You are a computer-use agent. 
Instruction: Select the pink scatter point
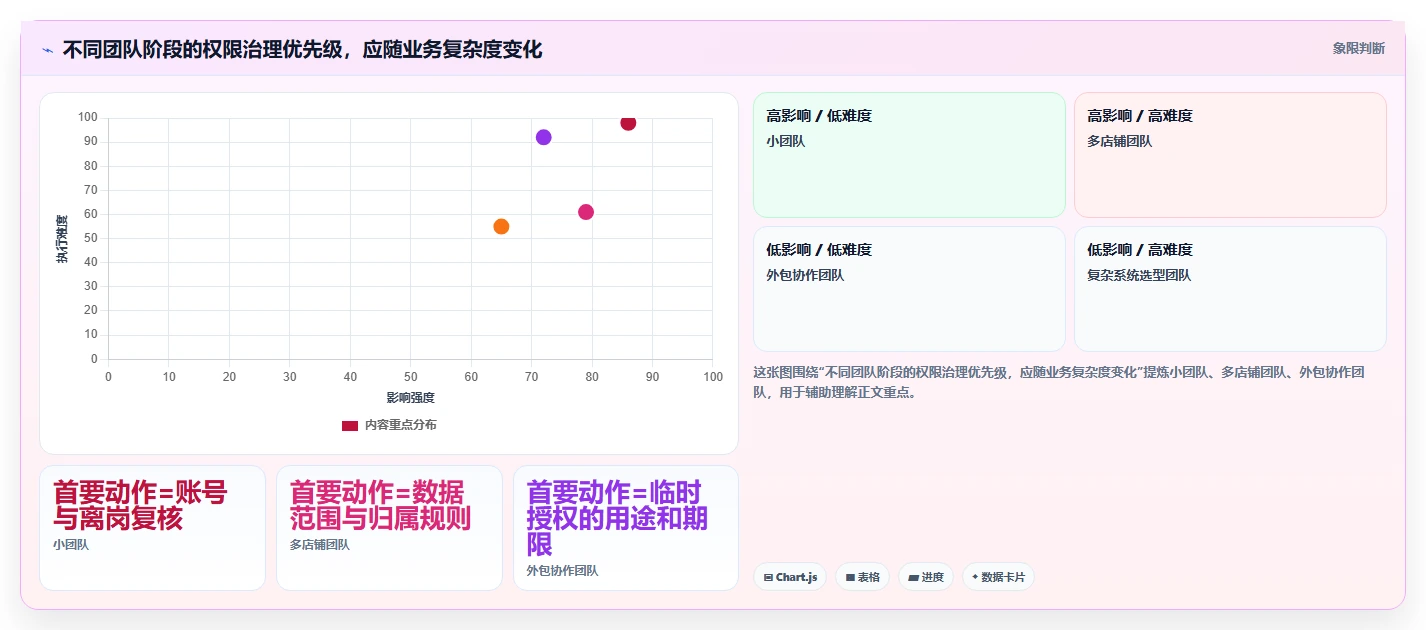pyautogui.click(x=586, y=212)
